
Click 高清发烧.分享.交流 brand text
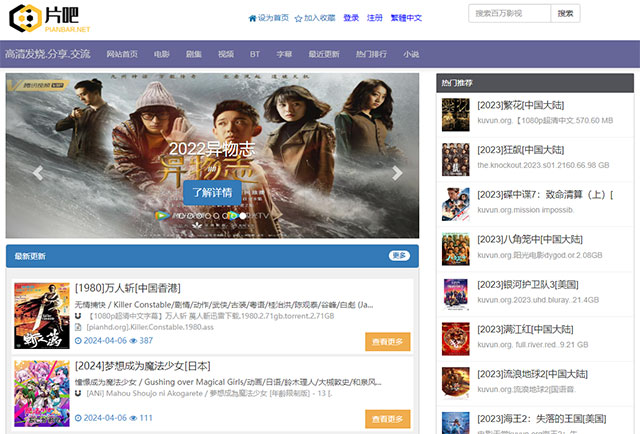(48, 54)
